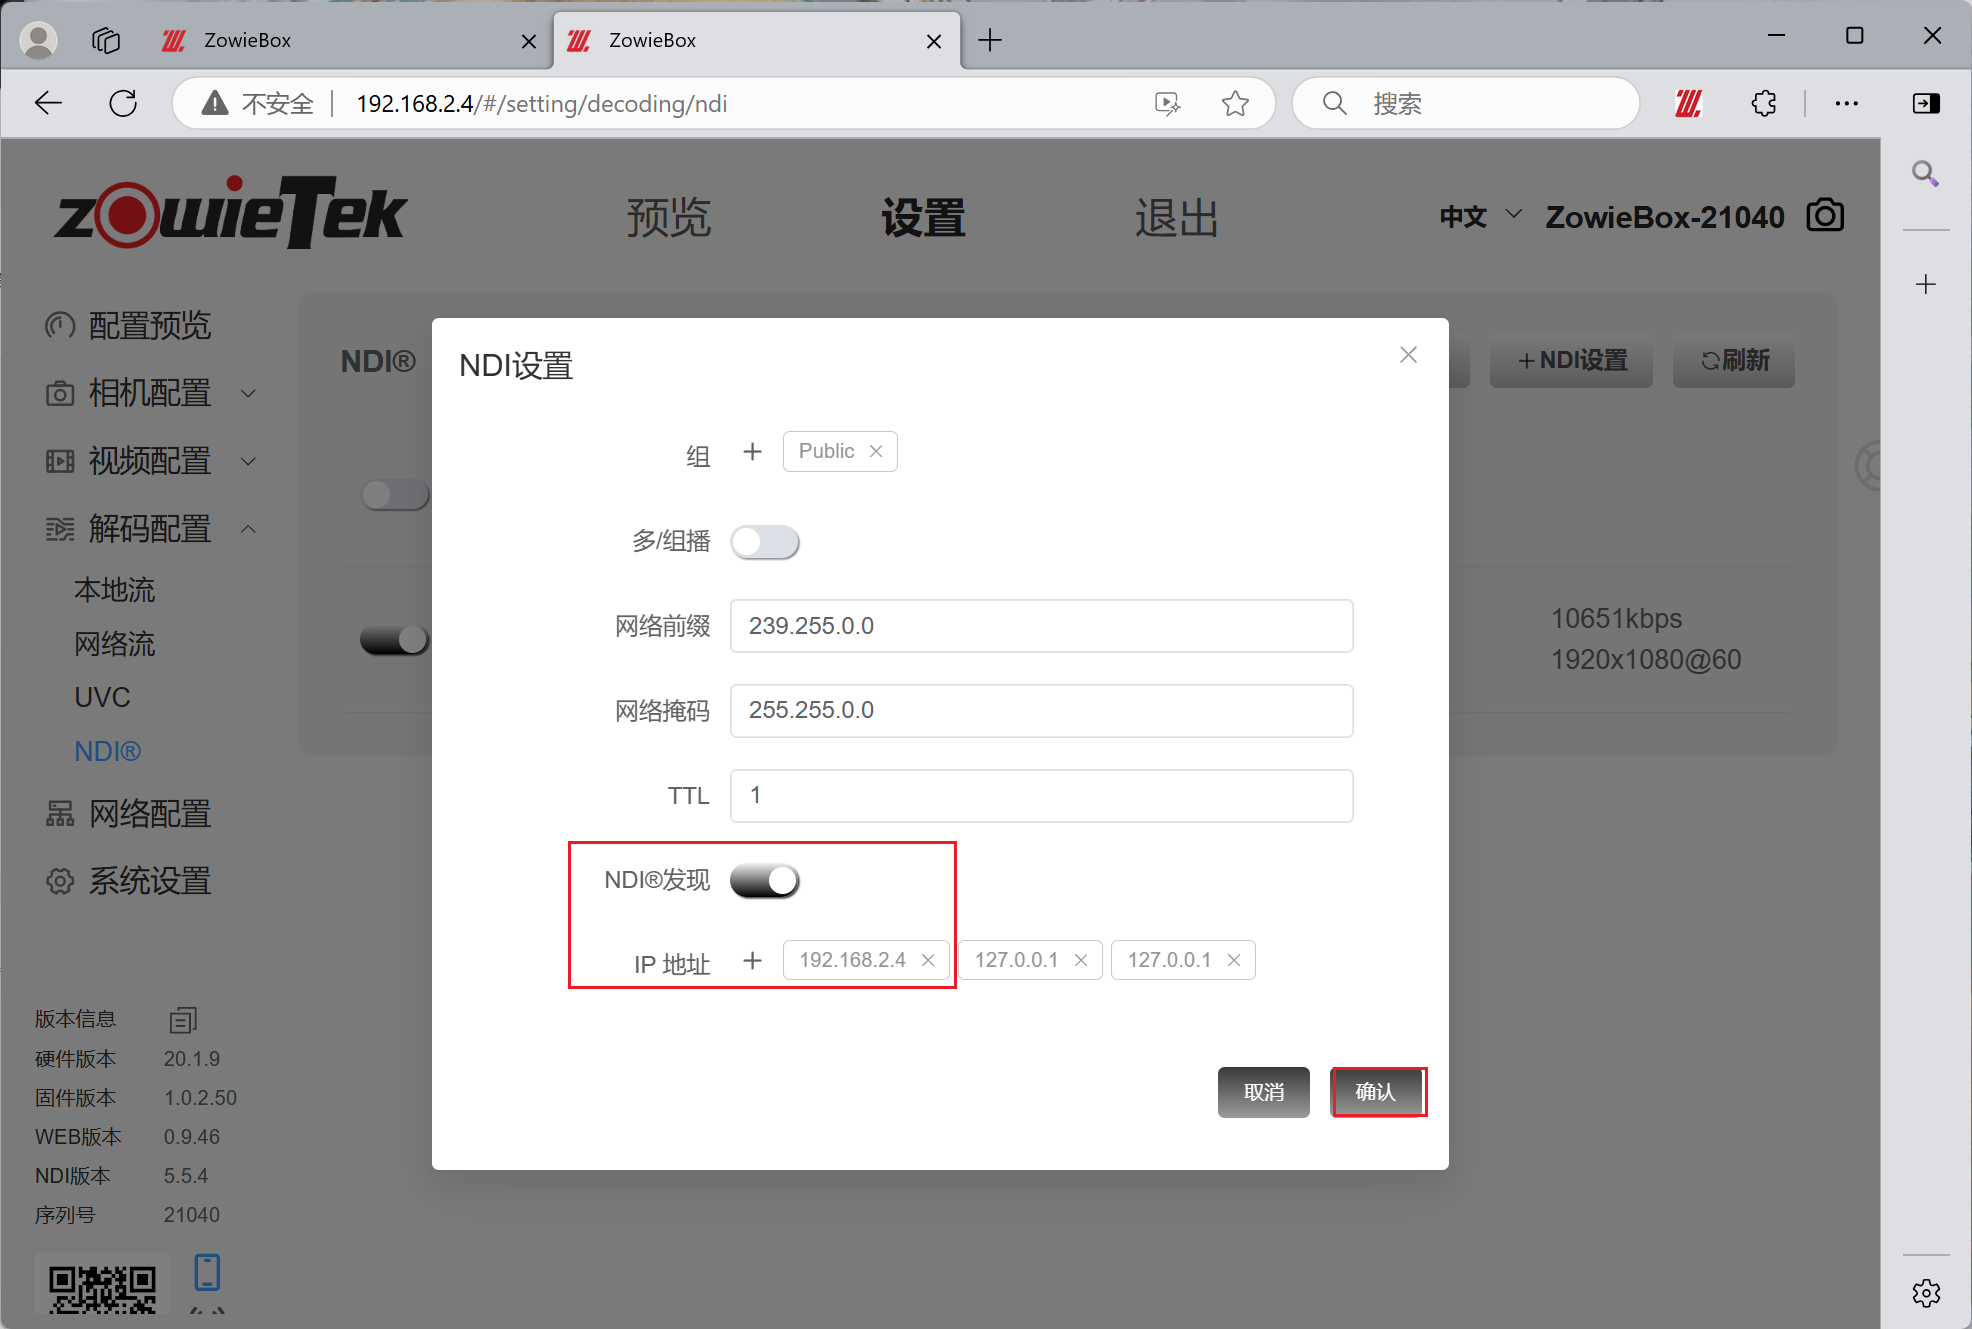The height and width of the screenshot is (1329, 1972).
Task: Click the 退出 logout tab
Action: 1177,217
